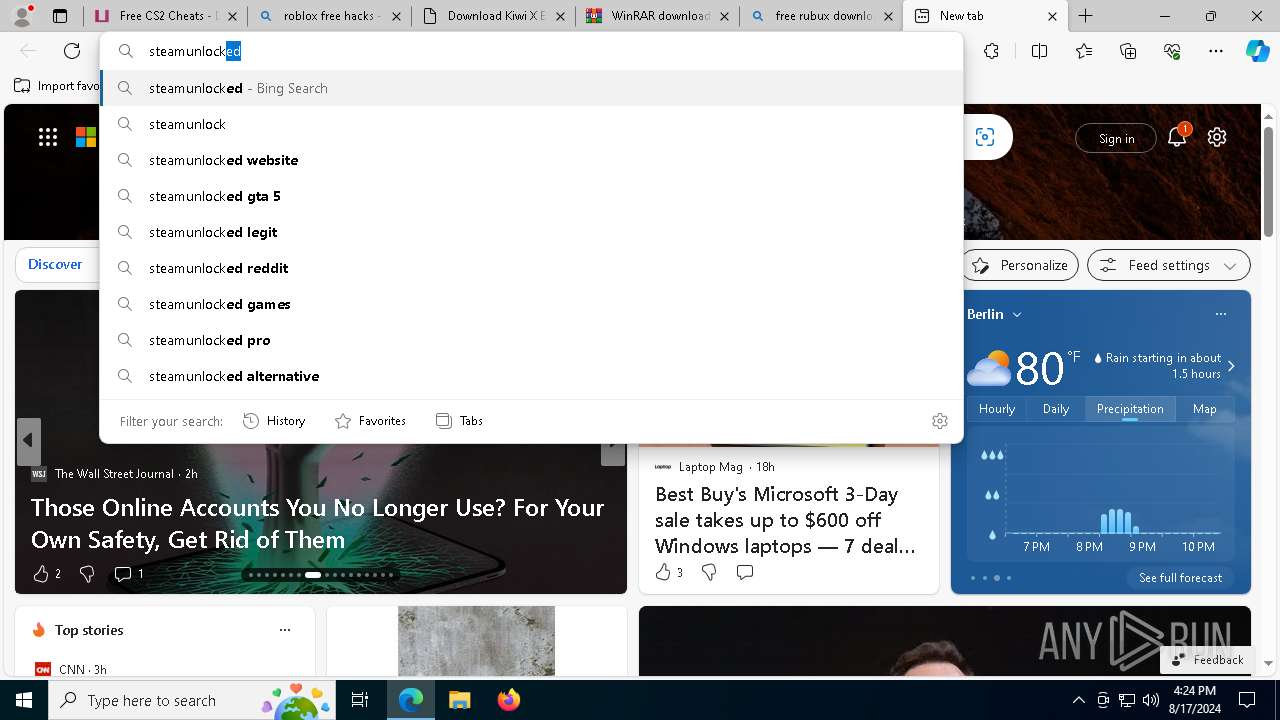This screenshot has width=1280, height=720.
Task: Click the taskbar search box
Action: (x=194, y=700)
